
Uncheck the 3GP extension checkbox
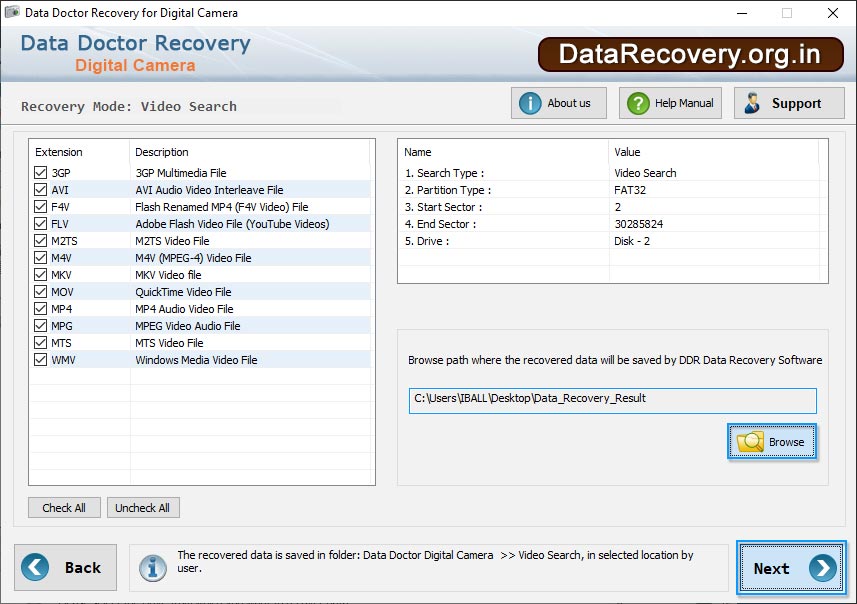tap(40, 173)
